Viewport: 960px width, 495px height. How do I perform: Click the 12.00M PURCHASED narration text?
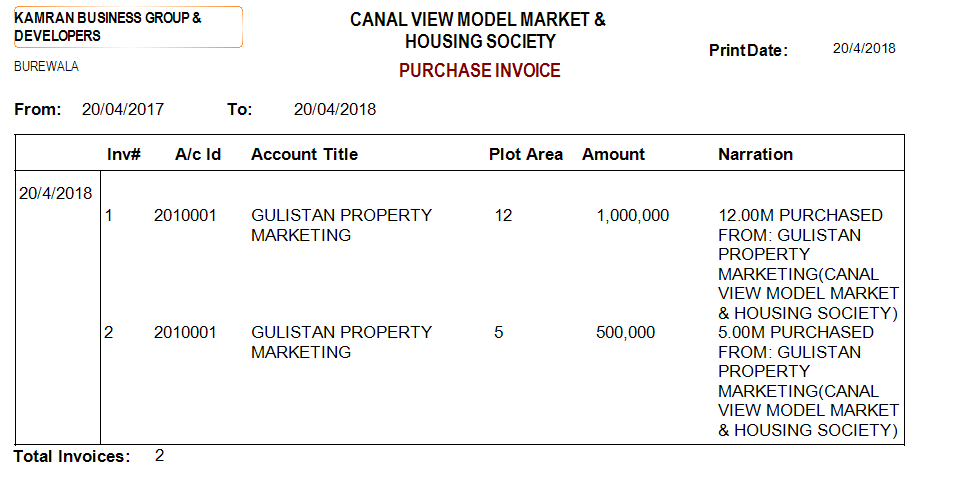click(800, 216)
